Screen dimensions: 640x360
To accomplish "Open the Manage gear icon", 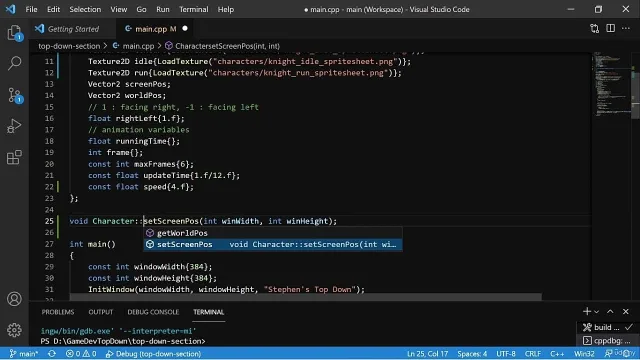I will point(14,330).
